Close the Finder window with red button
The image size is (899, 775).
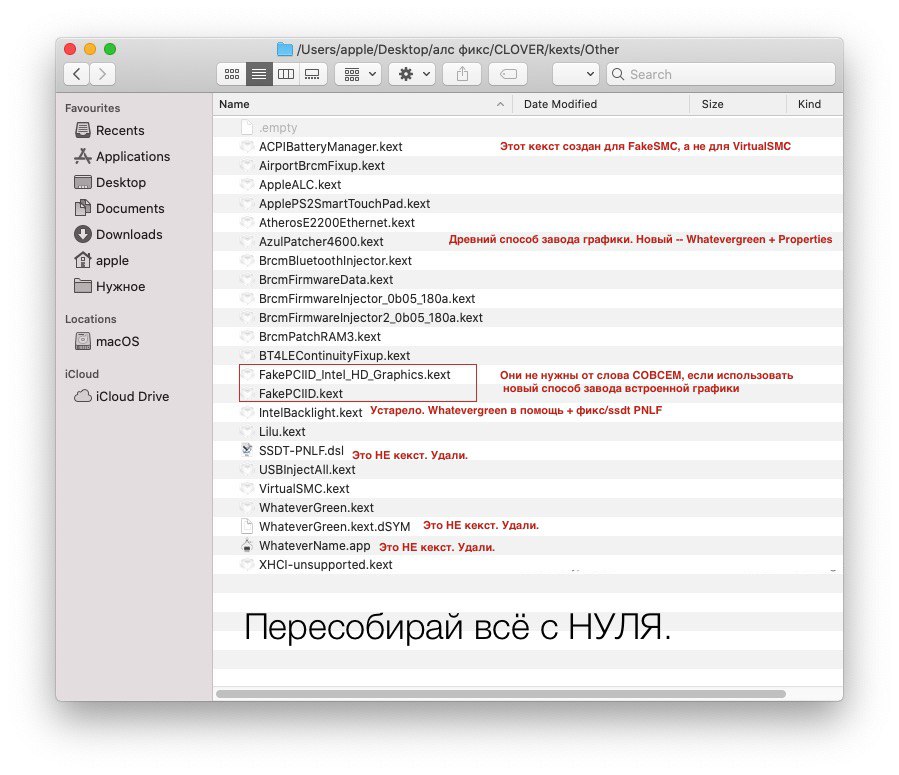tap(70, 49)
